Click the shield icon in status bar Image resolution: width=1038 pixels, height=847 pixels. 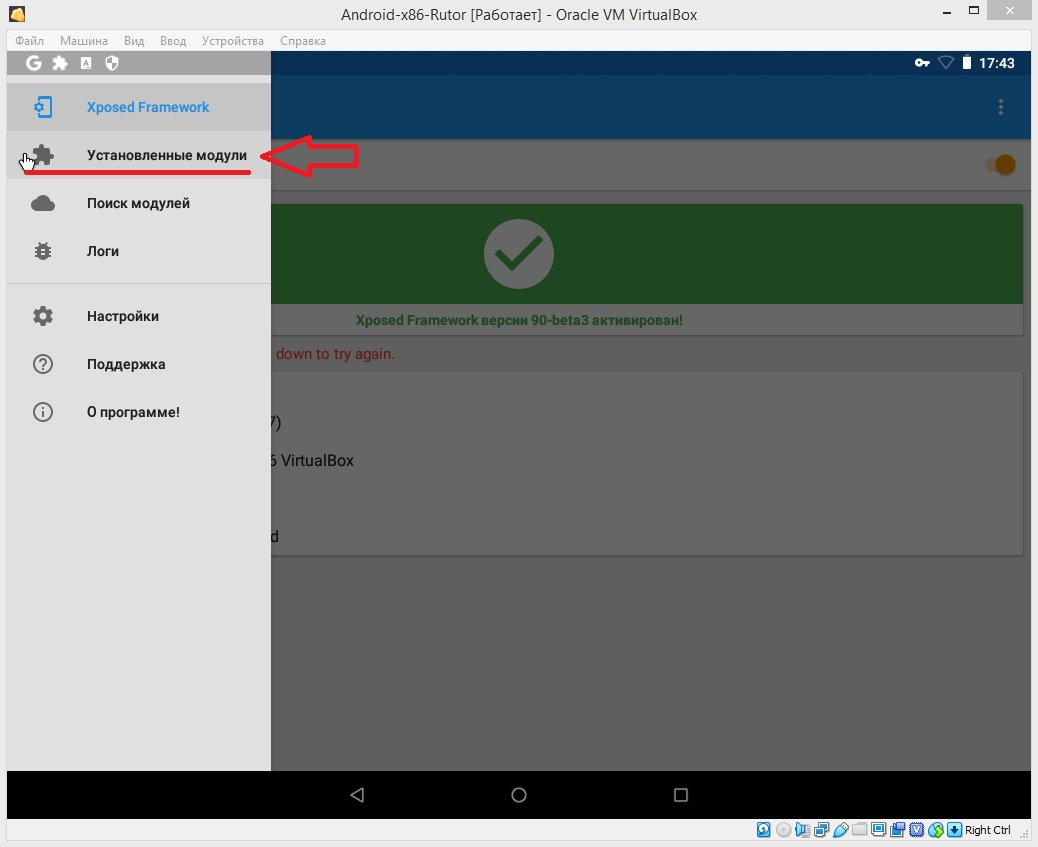tap(112, 63)
